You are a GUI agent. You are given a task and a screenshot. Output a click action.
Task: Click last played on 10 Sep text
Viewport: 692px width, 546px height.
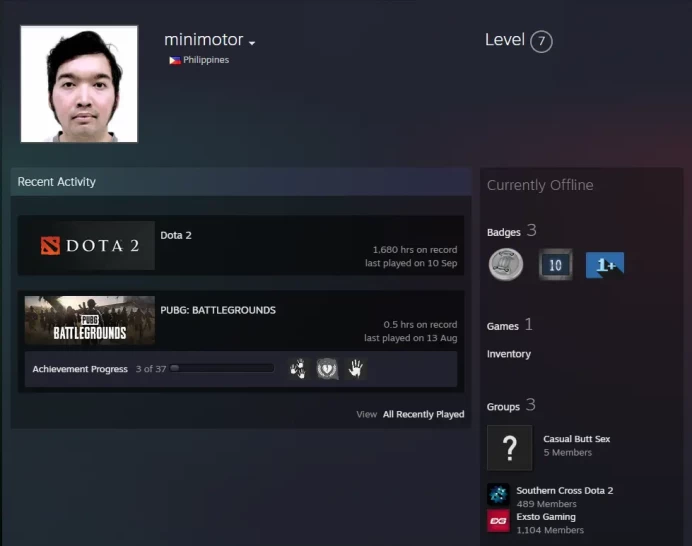pos(411,263)
